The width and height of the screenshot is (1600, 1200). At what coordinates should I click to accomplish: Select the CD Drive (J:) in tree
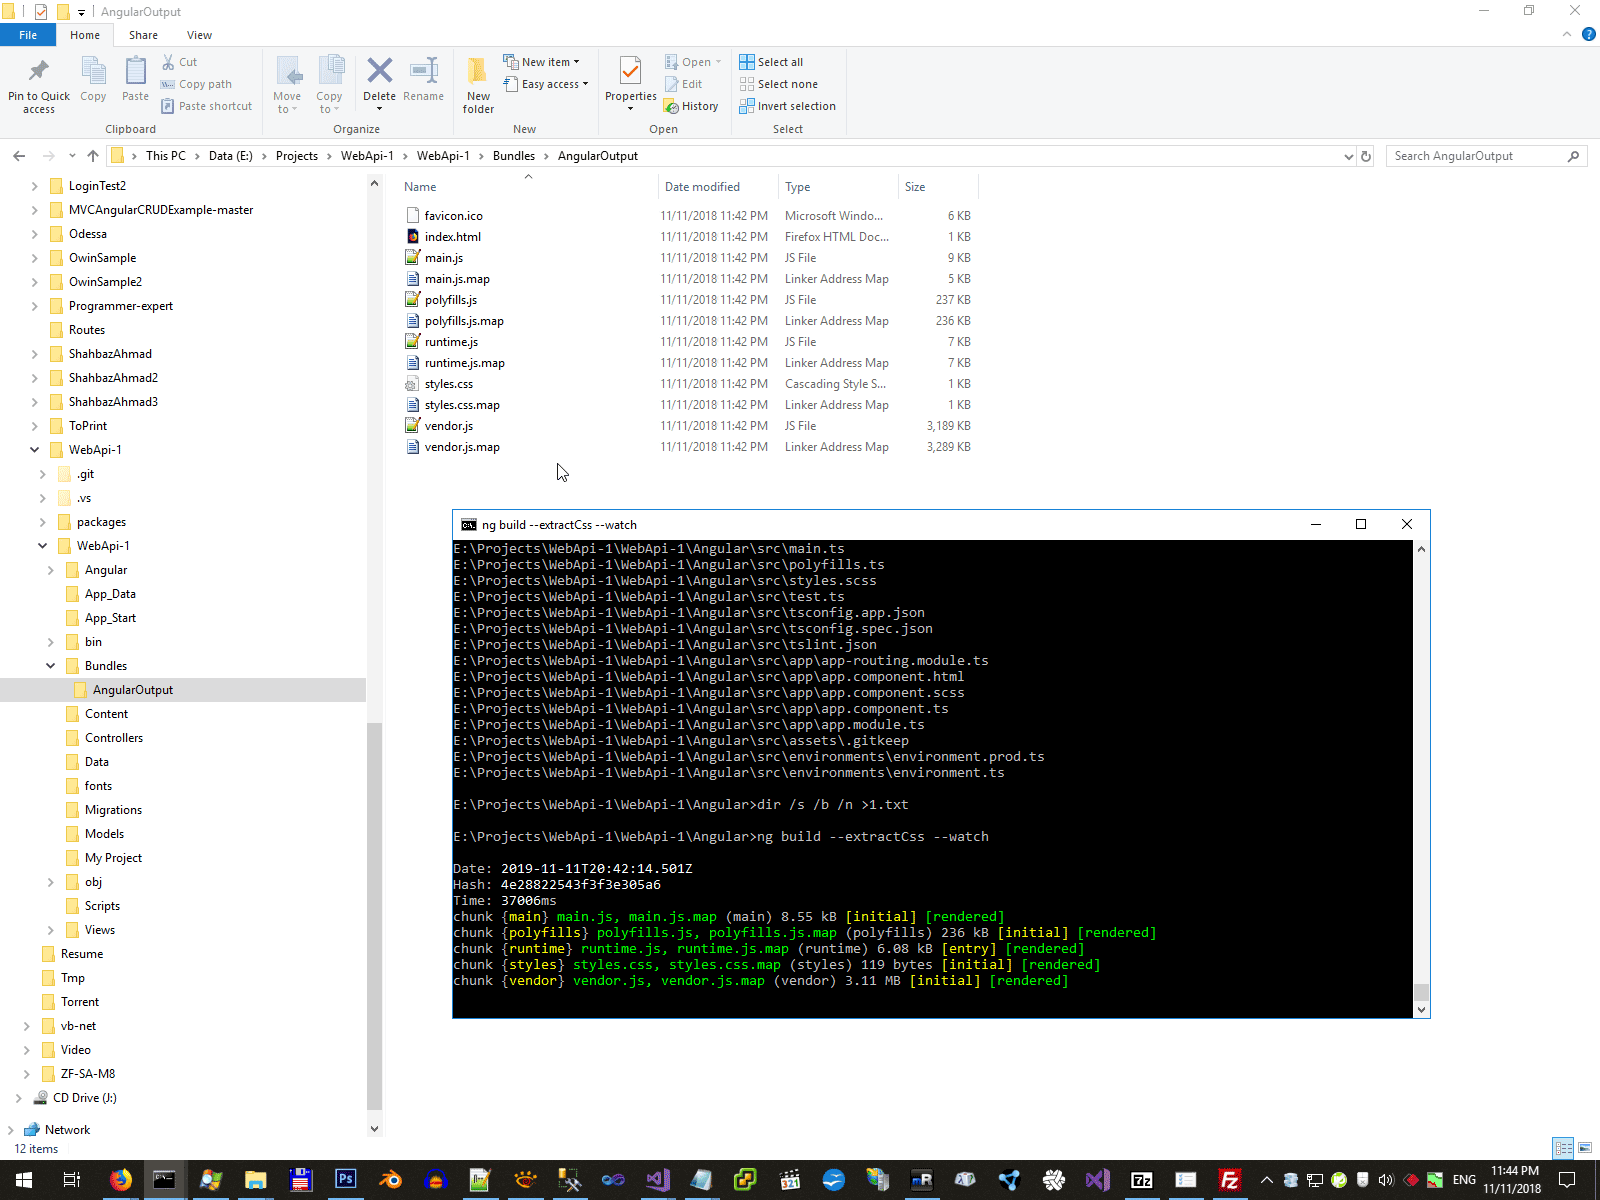click(84, 1098)
